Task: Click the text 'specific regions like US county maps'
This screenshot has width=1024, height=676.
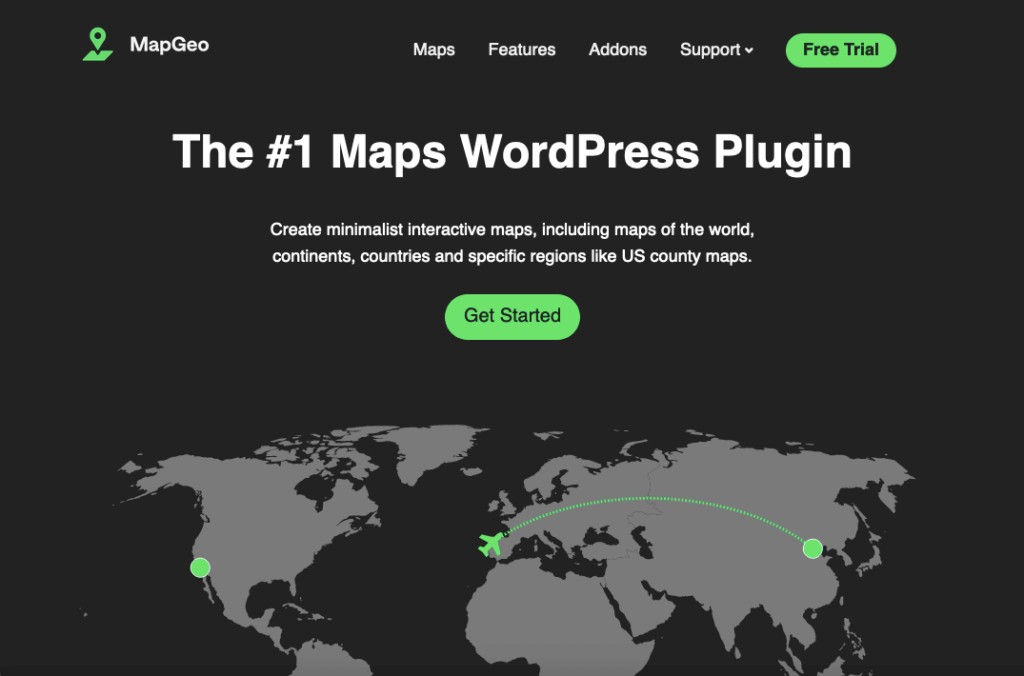Action: coord(609,256)
